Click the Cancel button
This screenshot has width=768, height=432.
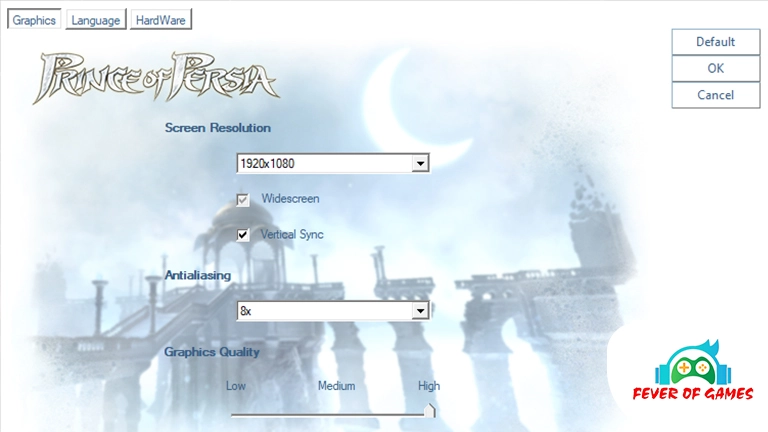[716, 95]
